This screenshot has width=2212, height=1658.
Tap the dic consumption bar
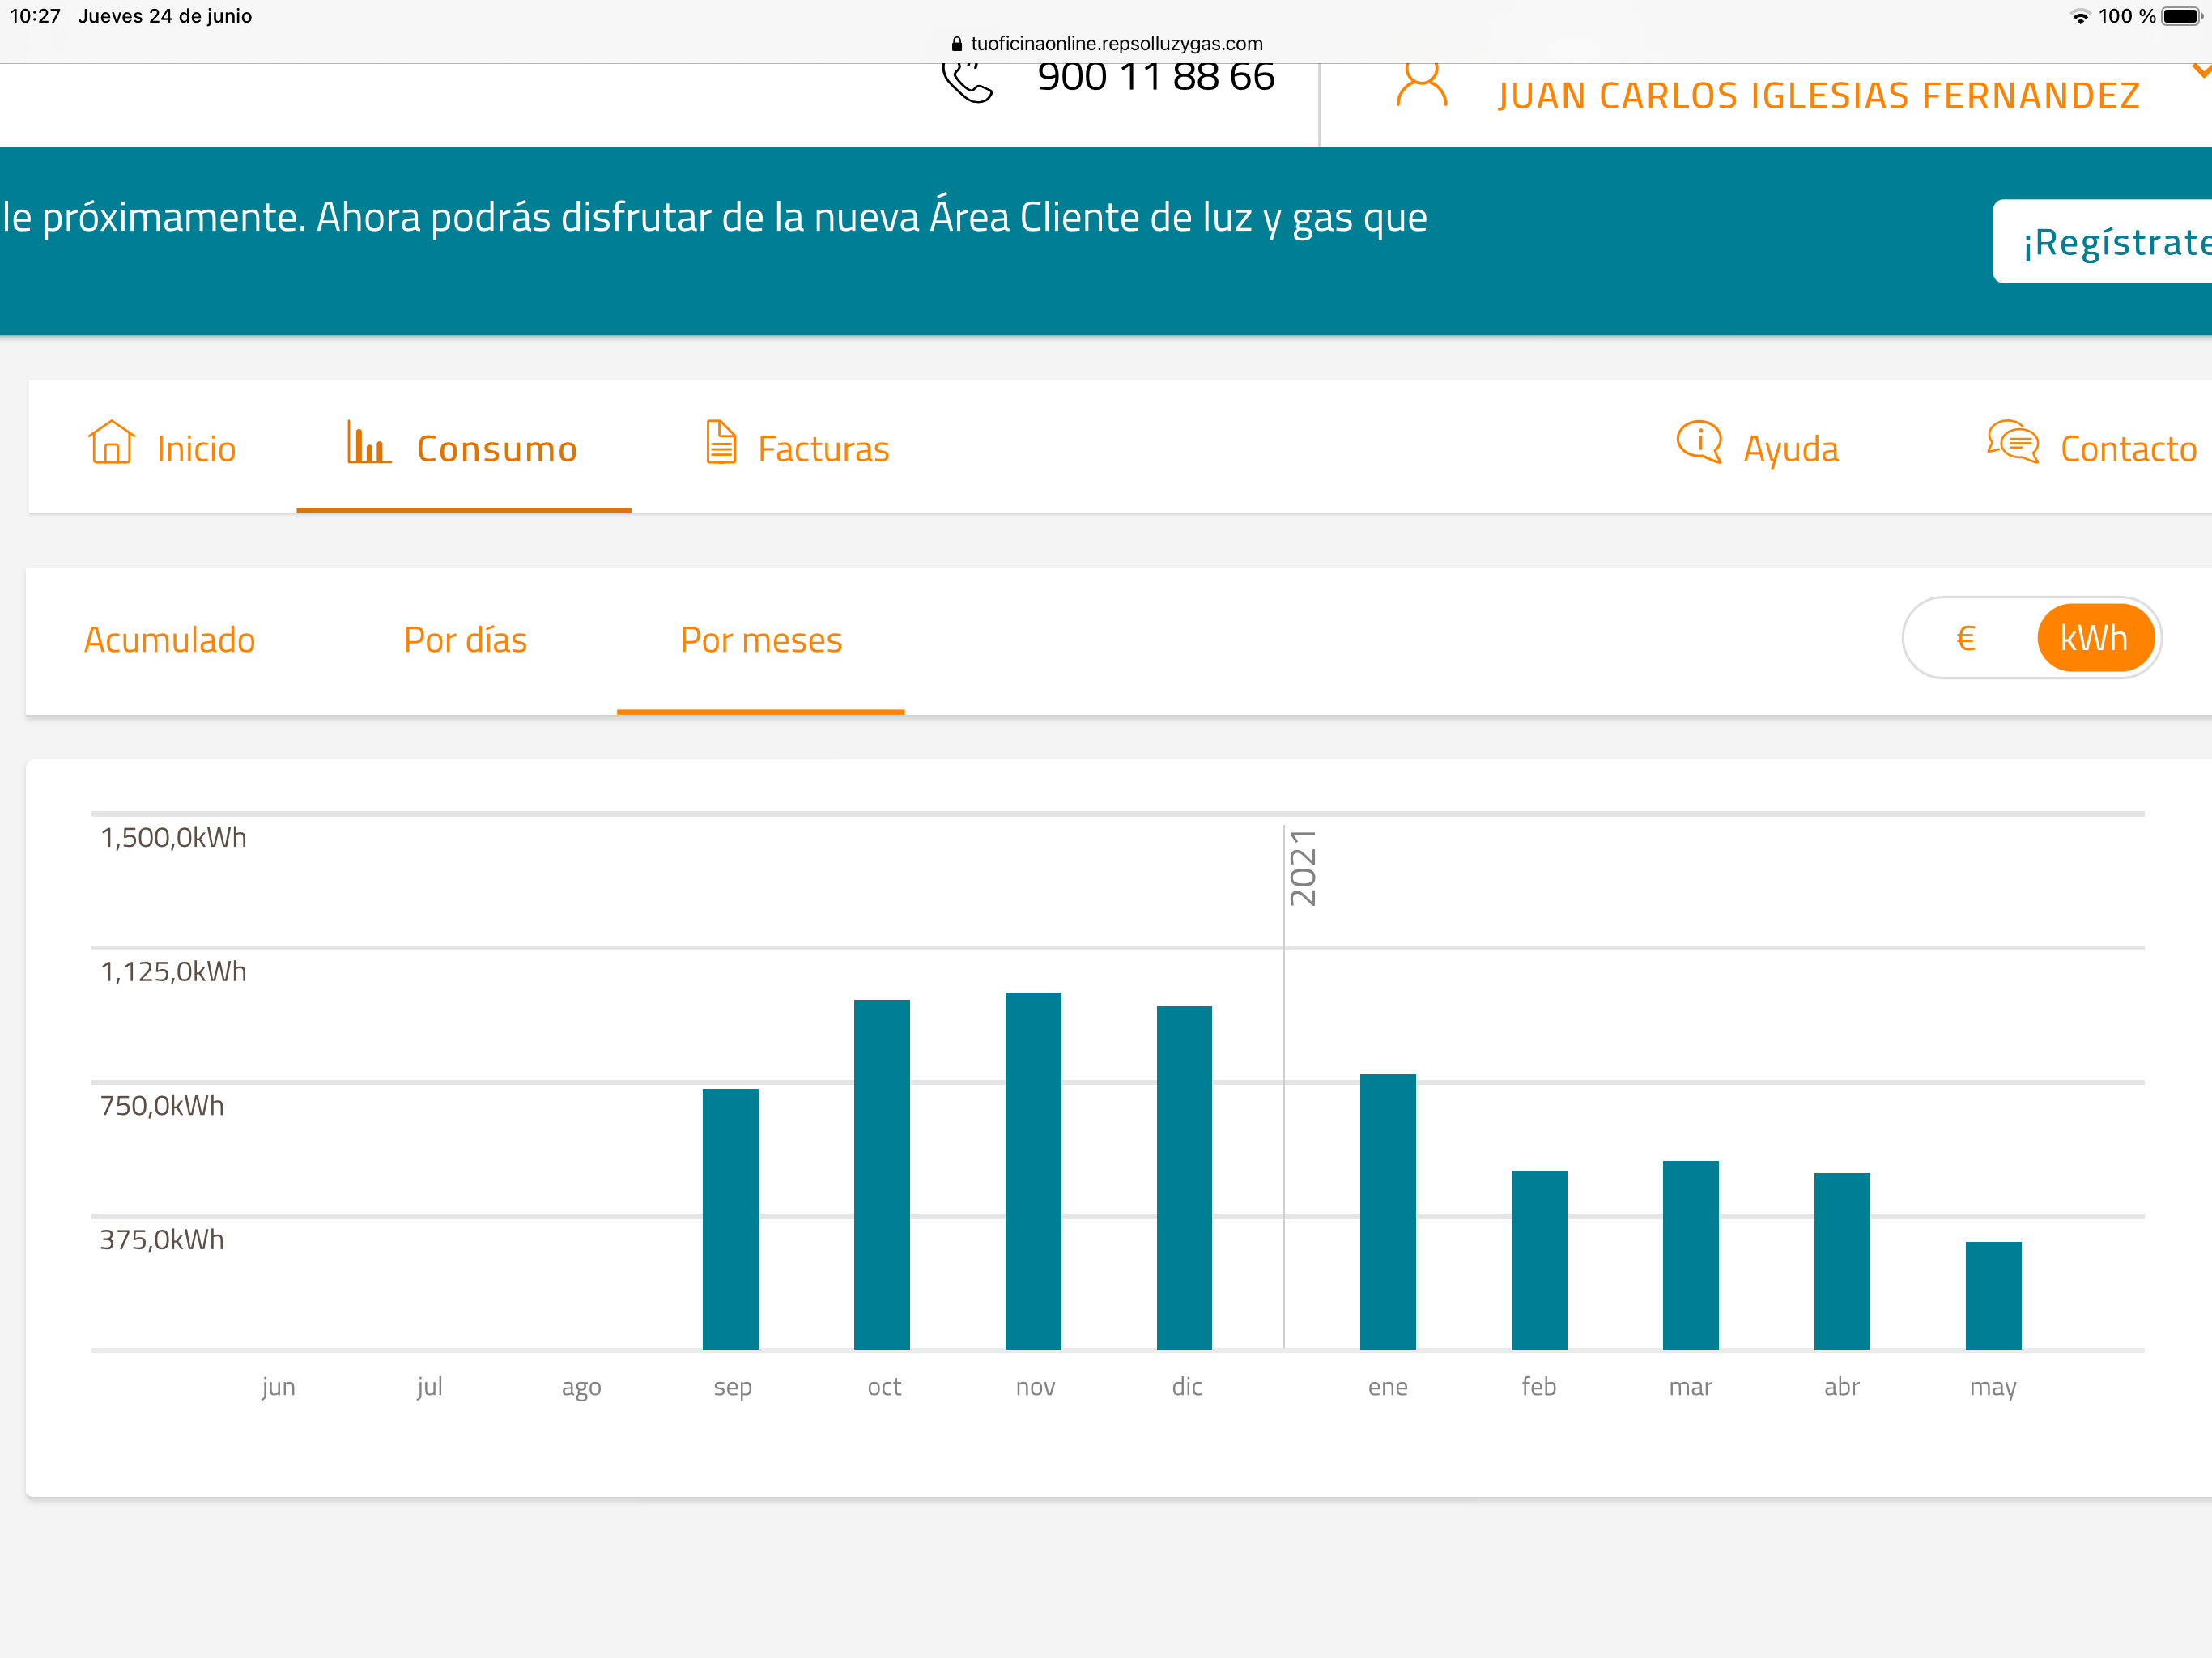tap(1185, 1178)
